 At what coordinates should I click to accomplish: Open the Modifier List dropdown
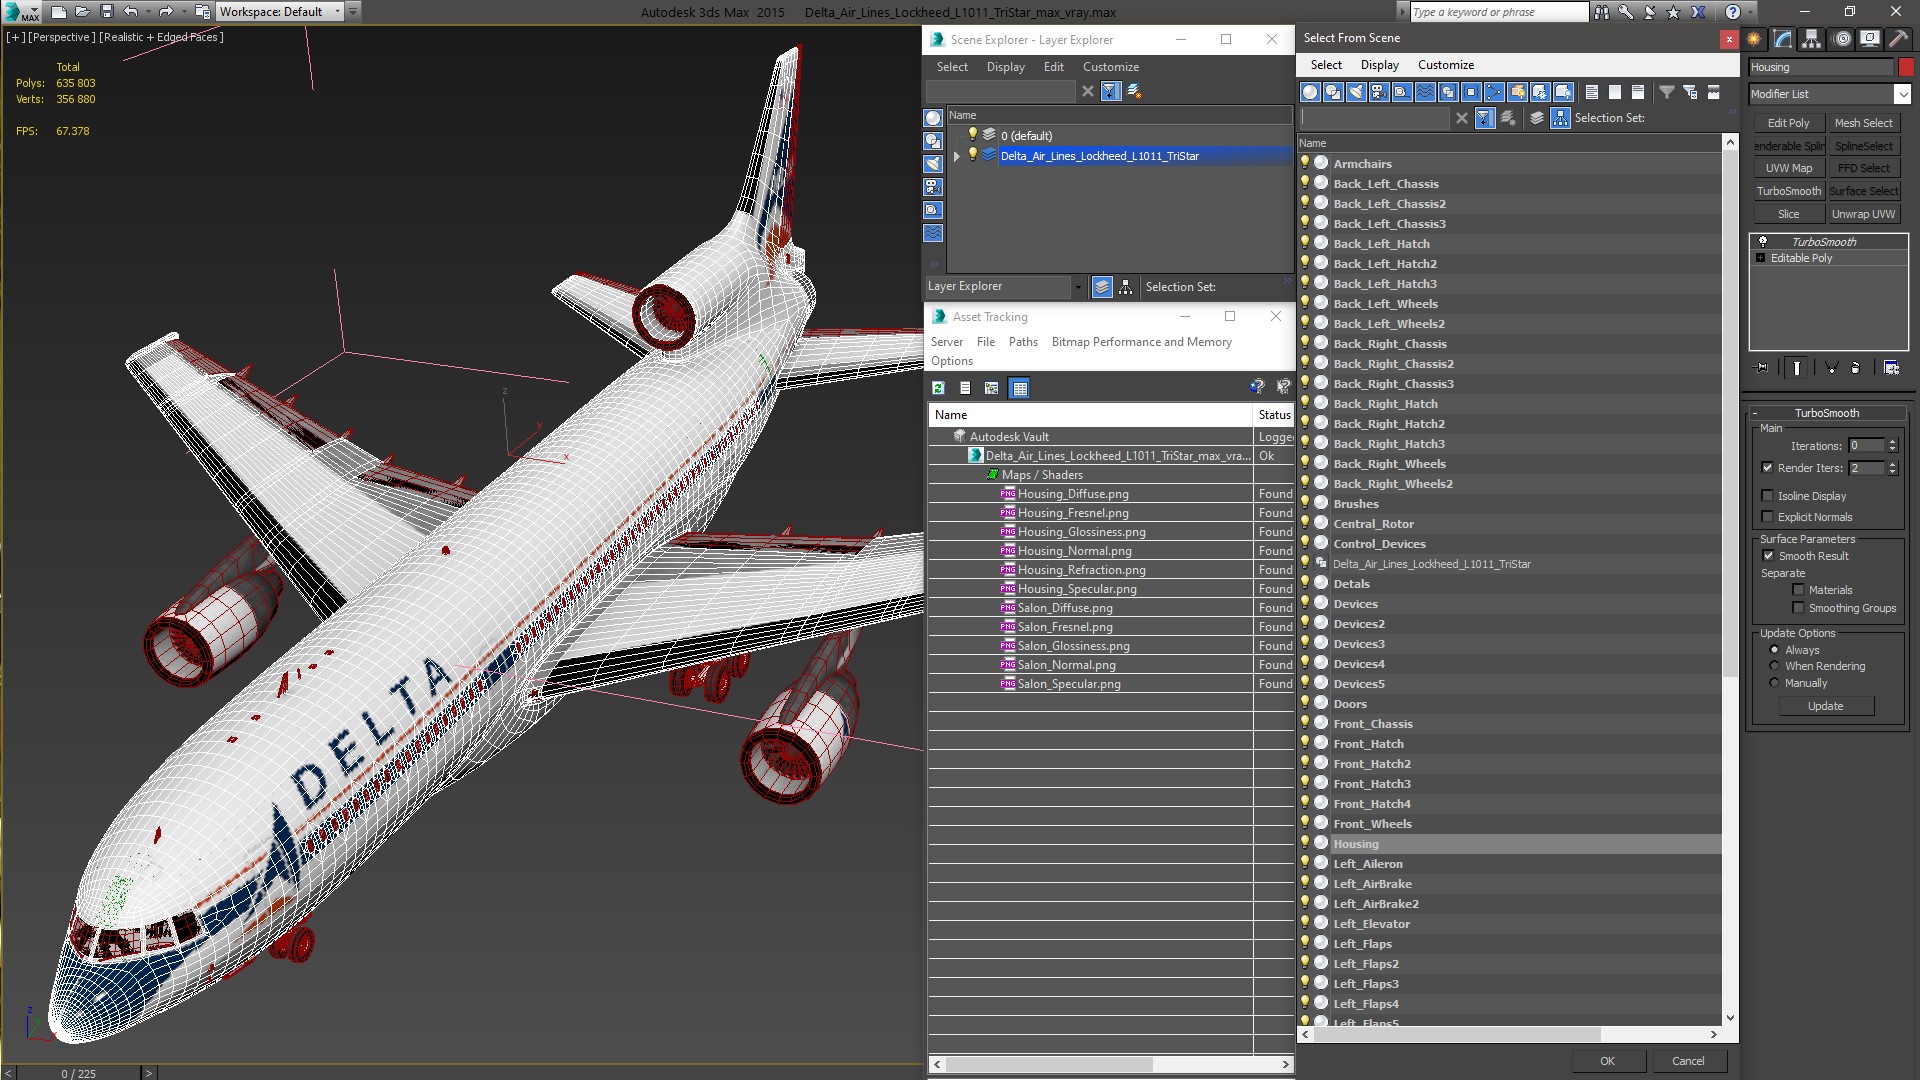[x=1901, y=94]
